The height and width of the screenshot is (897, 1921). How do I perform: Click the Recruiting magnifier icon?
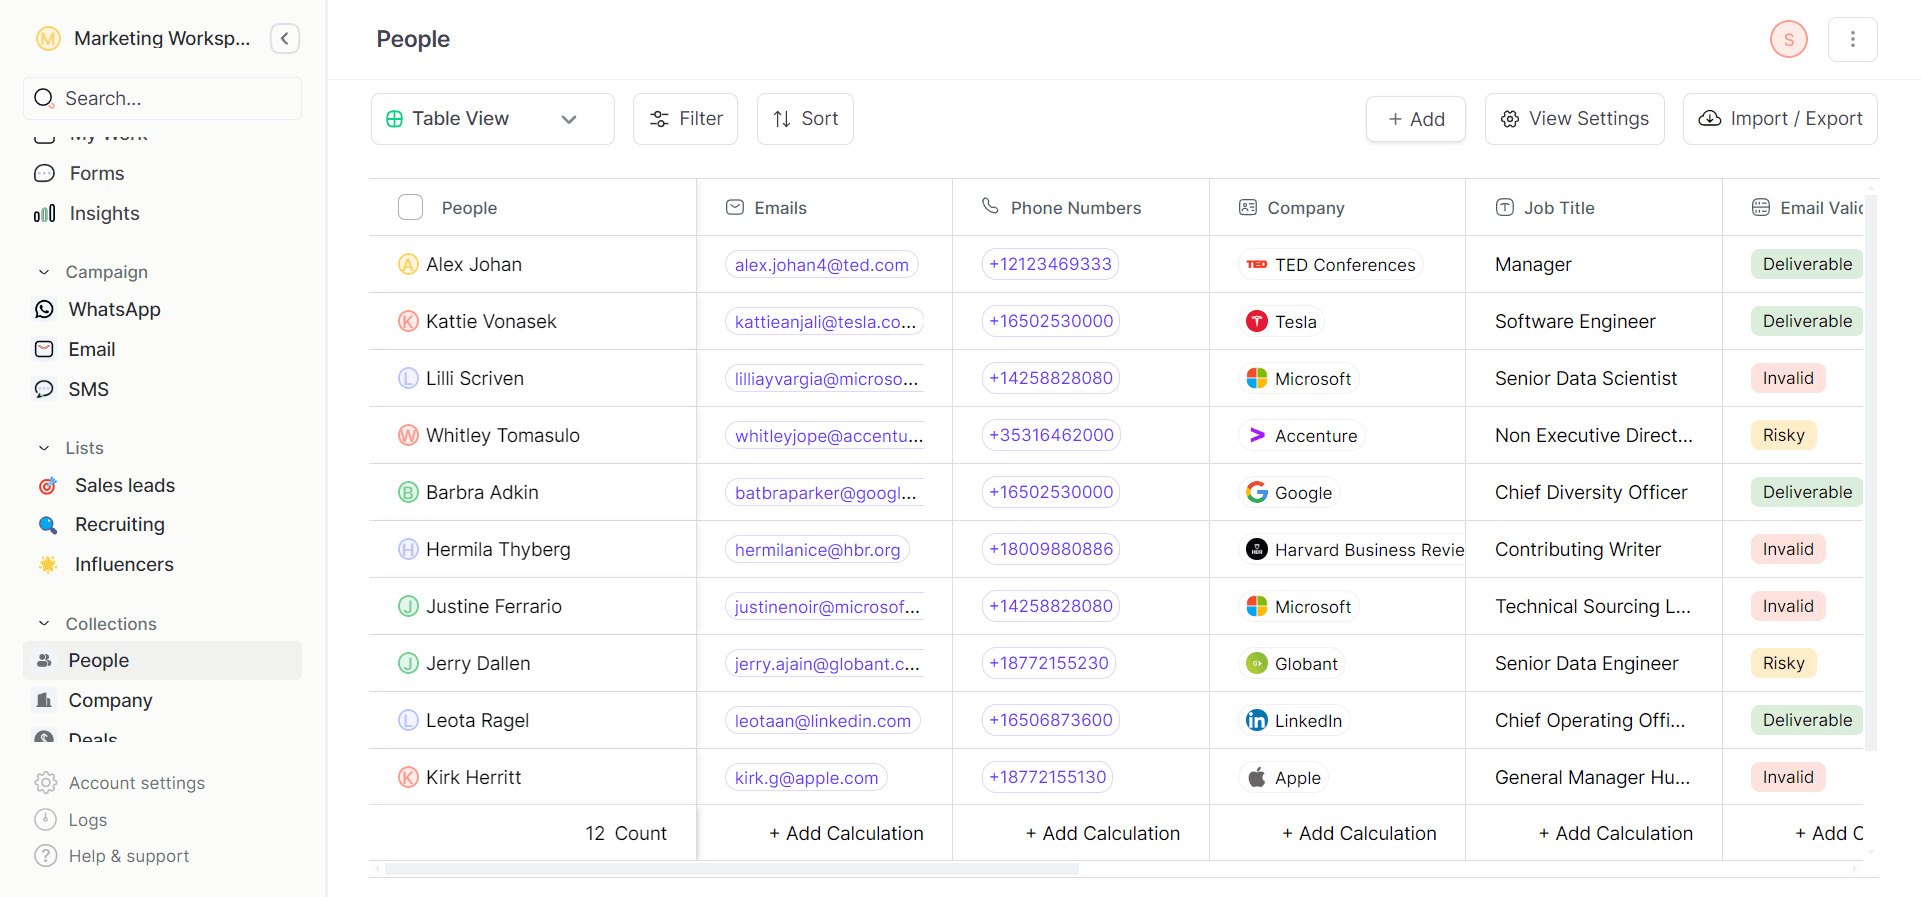(47, 525)
